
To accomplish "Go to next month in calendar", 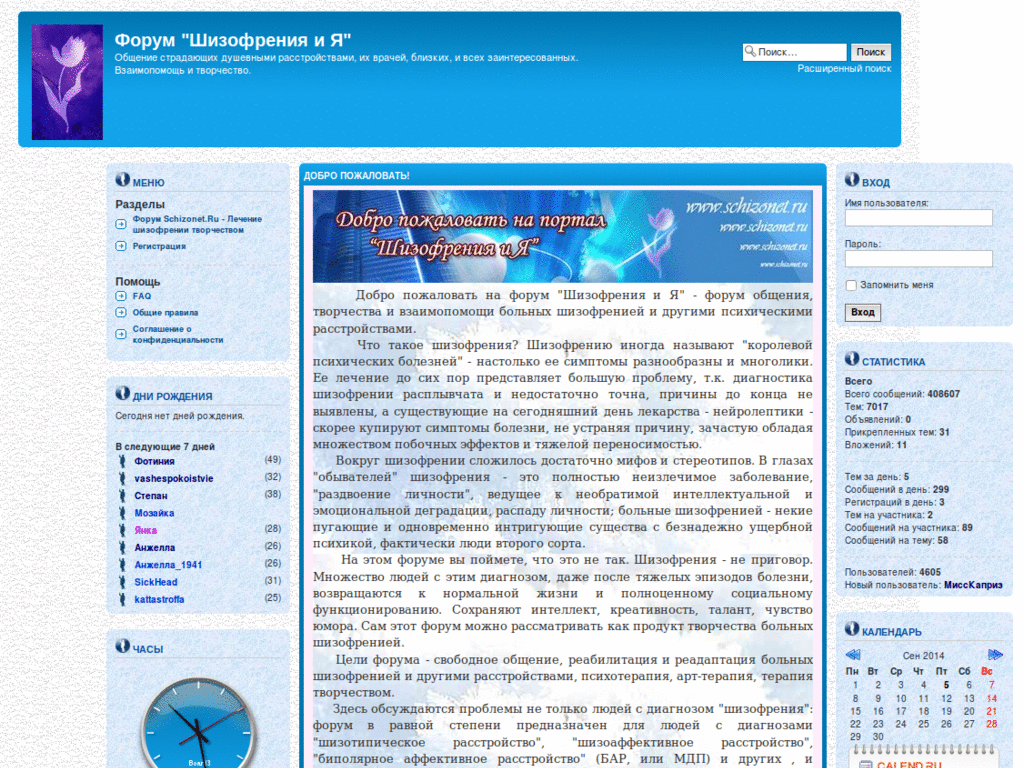I will [995, 655].
